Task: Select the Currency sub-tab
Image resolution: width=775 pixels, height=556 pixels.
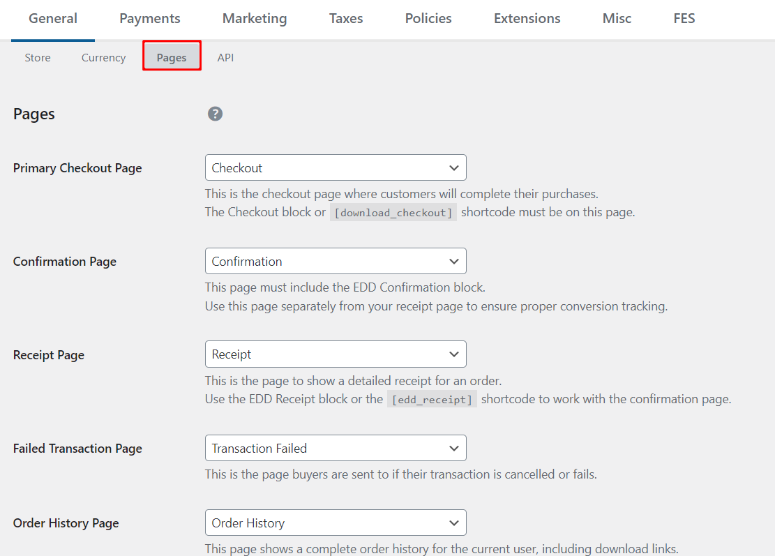Action: click(104, 58)
